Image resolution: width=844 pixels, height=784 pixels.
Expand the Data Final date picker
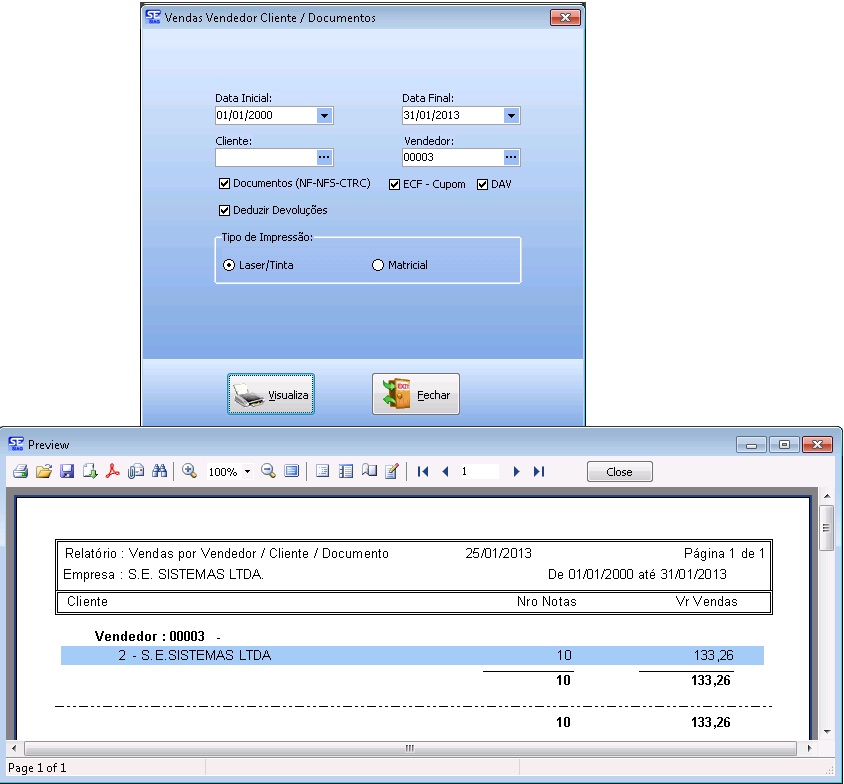pos(511,116)
